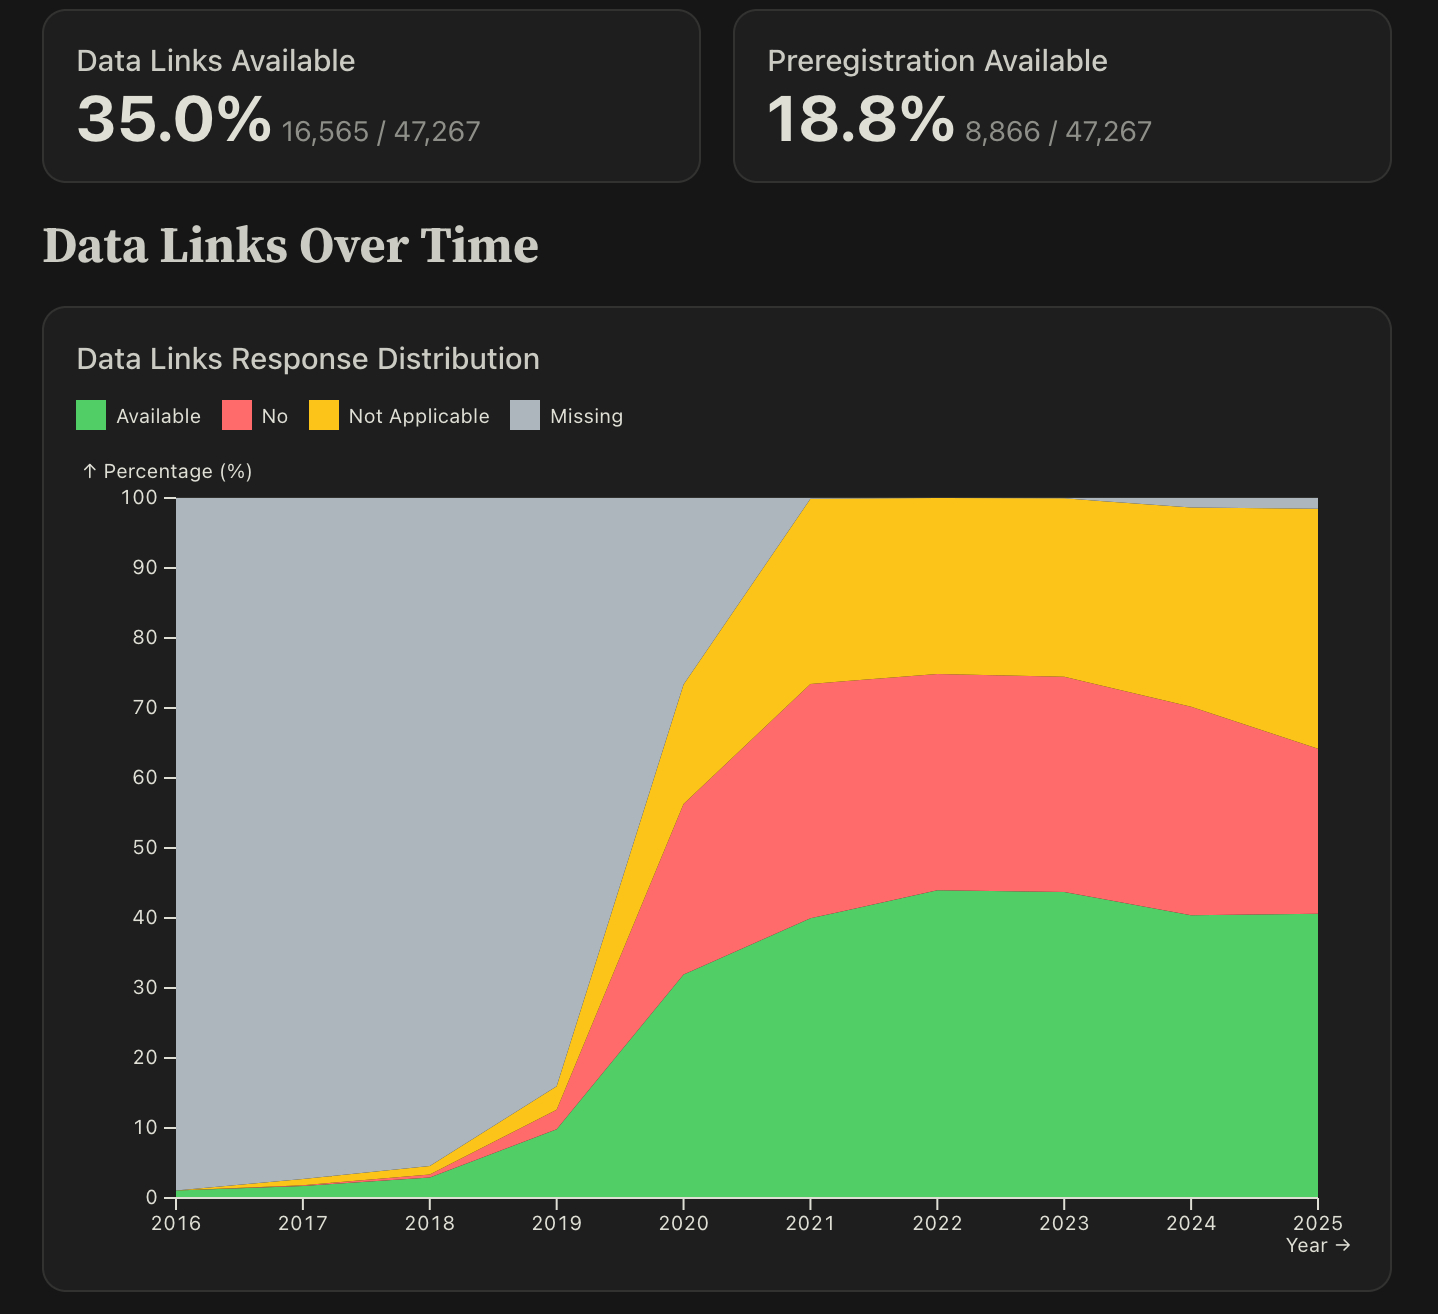Viewport: 1438px width, 1314px height.
Task: Click the Data Links Response Distribution title
Action: tap(308, 359)
